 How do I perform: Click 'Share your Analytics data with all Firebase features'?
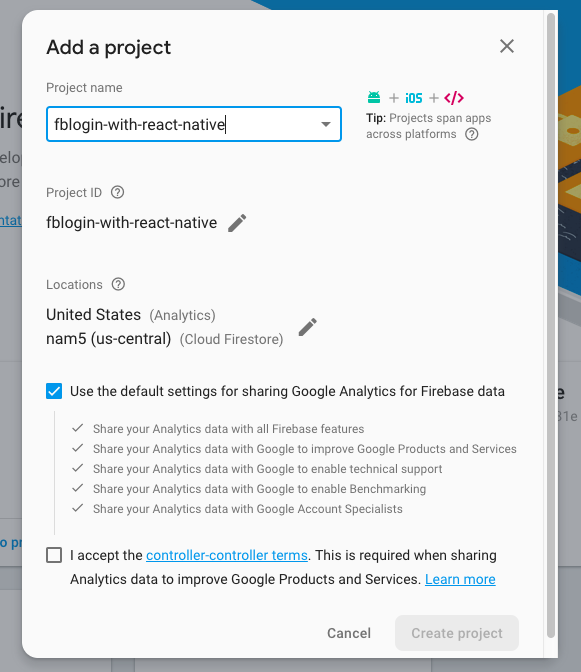[x=228, y=429]
